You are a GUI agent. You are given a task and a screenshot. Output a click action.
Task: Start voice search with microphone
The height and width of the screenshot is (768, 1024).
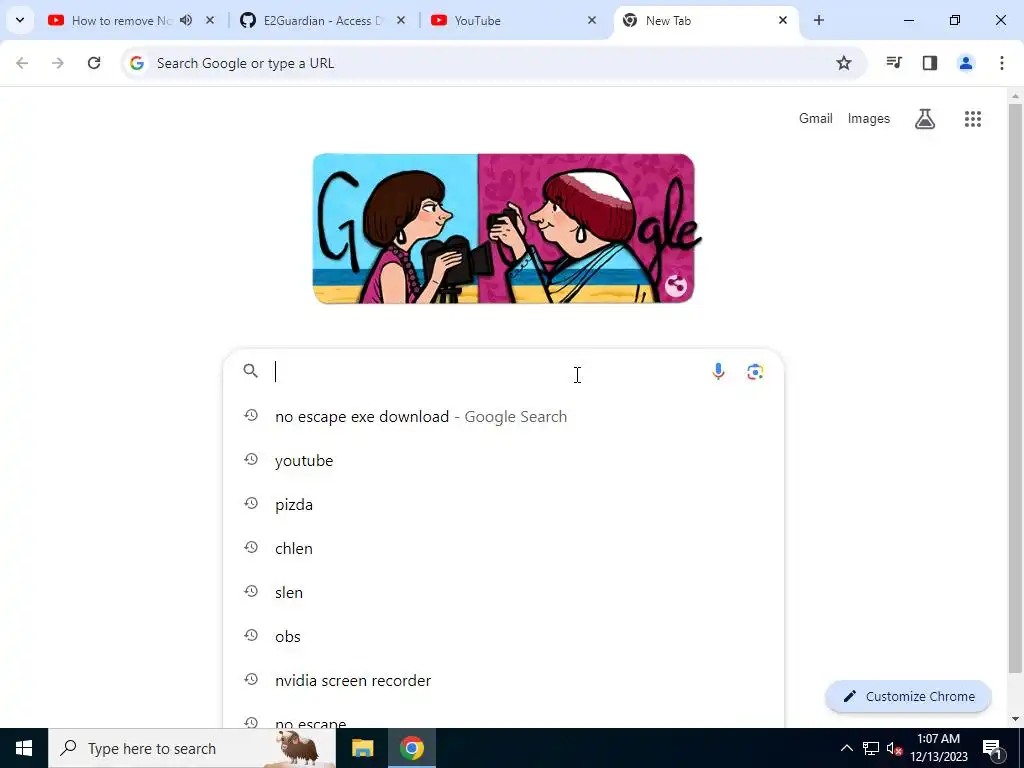718,371
